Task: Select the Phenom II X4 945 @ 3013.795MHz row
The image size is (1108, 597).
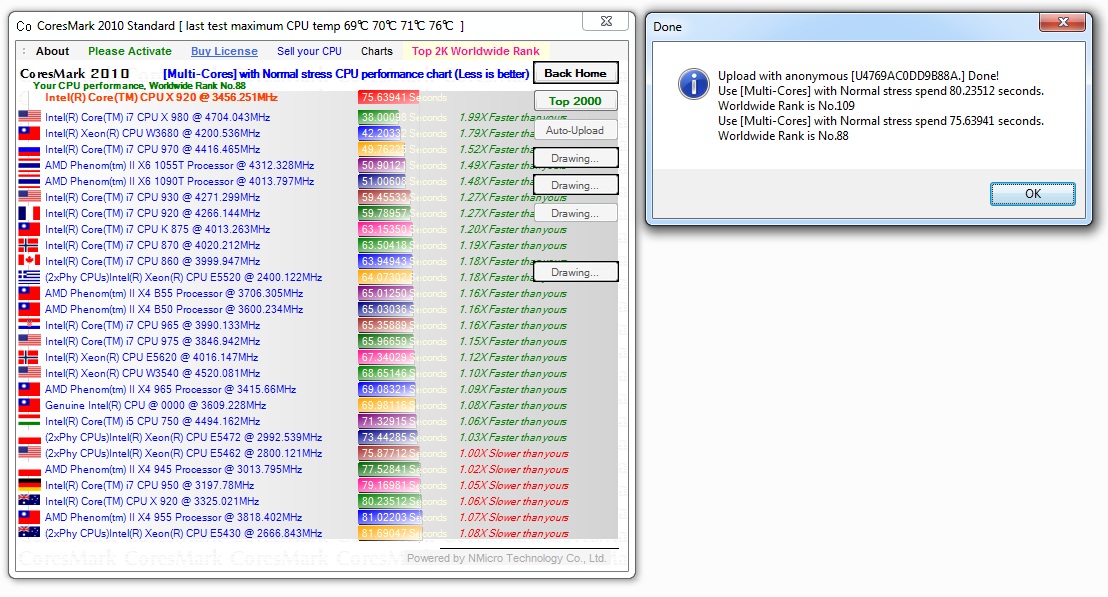Action: click(x=173, y=469)
